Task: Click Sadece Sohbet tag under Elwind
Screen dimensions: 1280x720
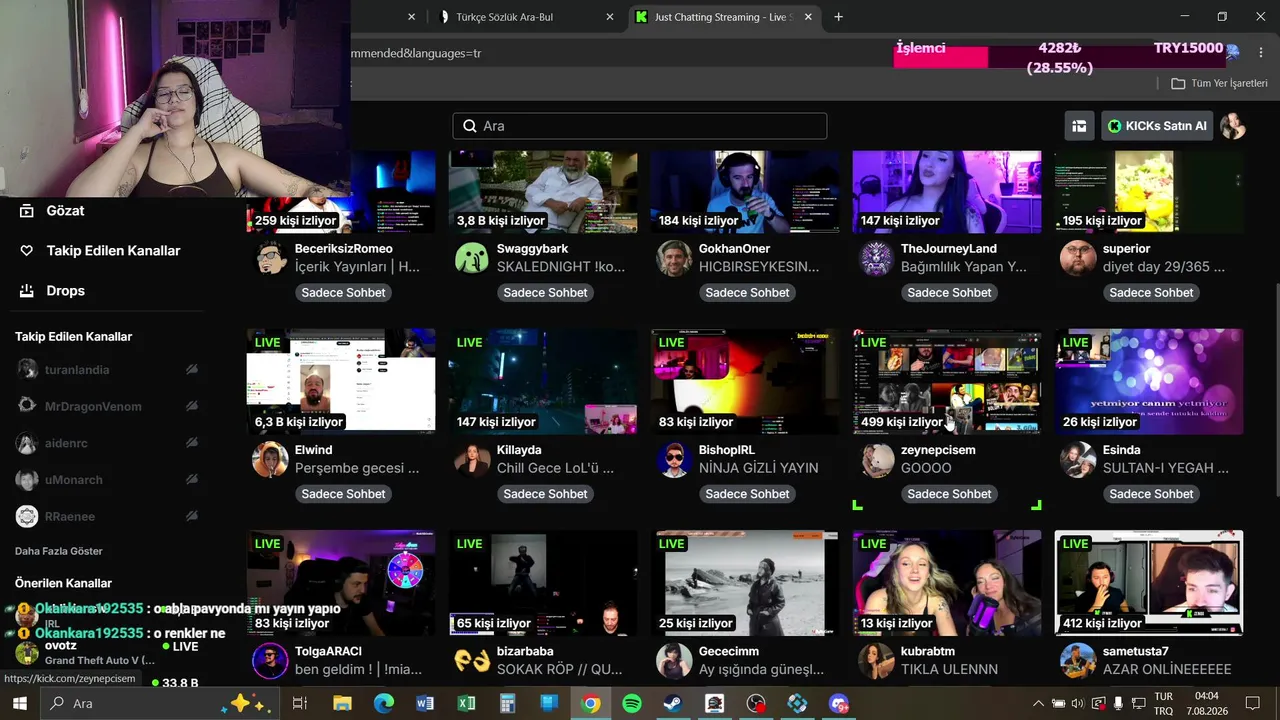Action: (343, 494)
